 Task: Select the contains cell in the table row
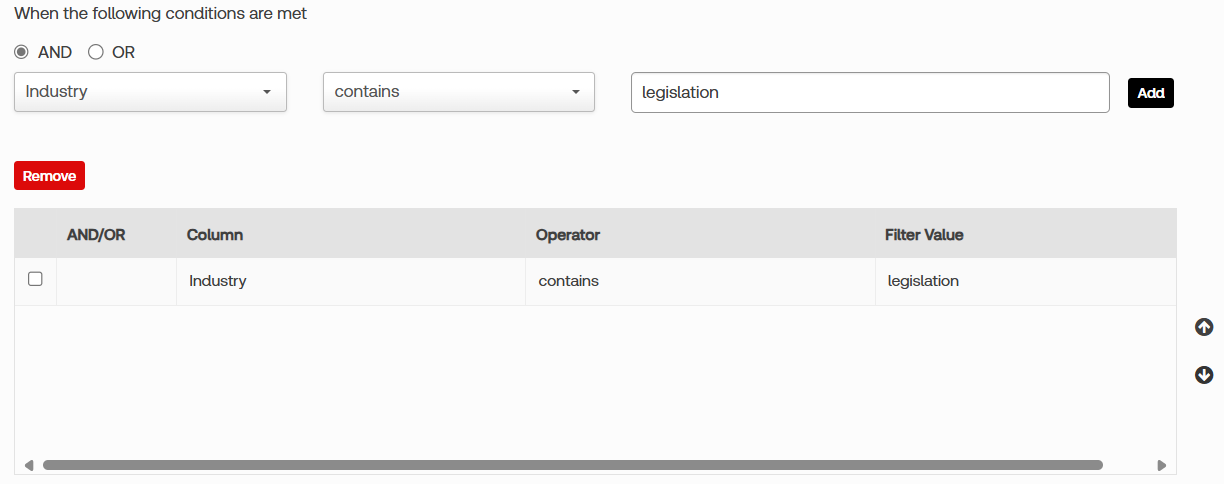568,281
